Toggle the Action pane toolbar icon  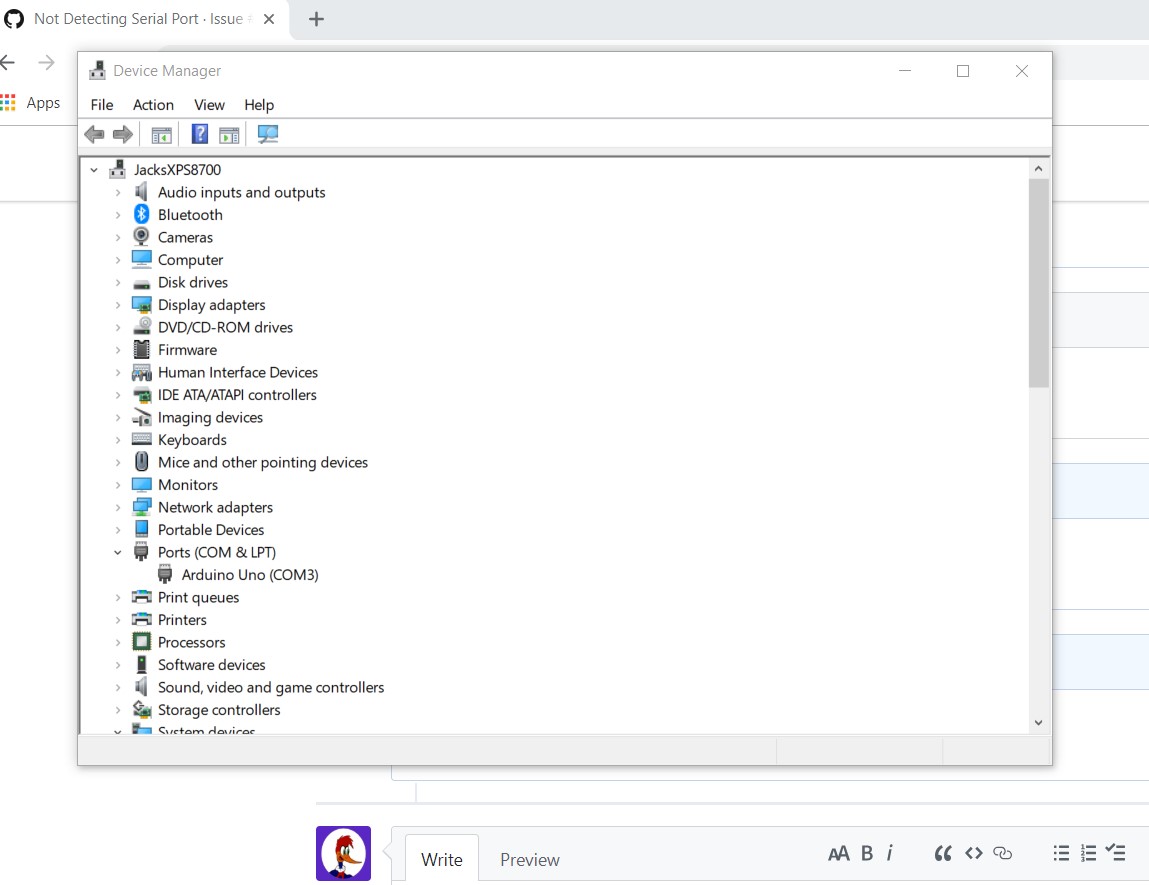229,135
